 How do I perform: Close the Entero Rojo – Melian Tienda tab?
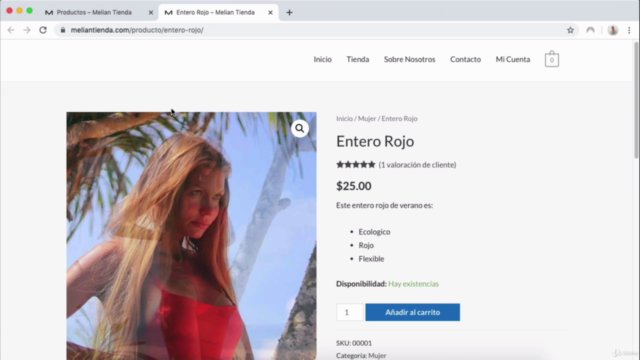[x=270, y=12]
